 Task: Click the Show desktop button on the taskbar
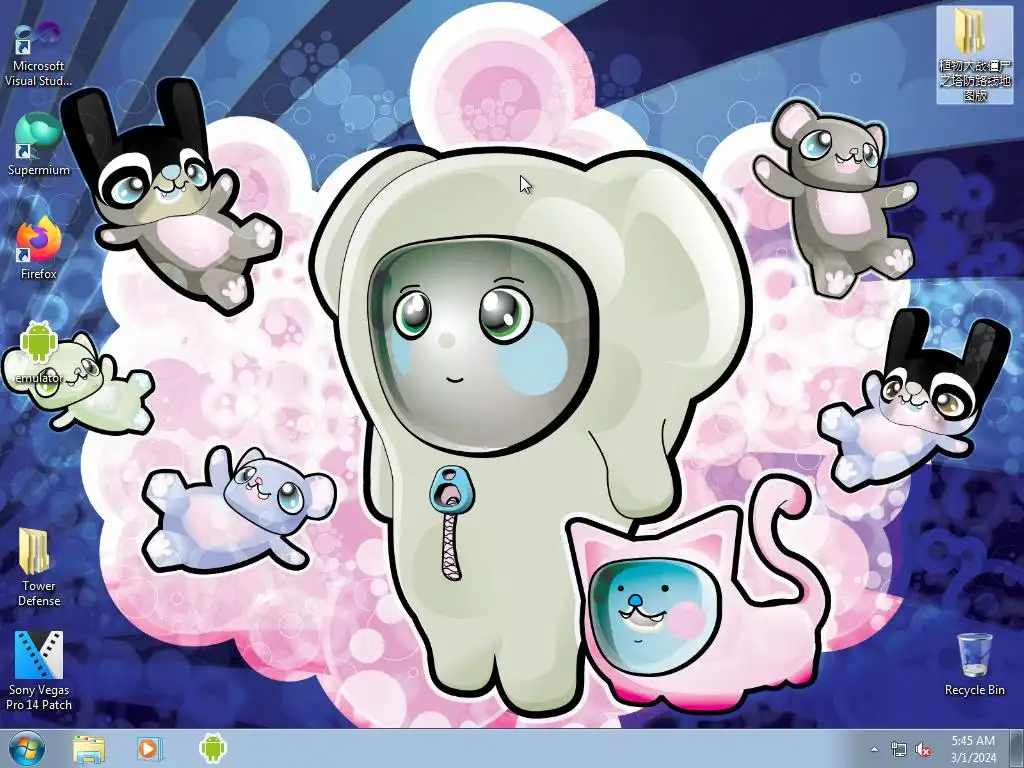(1017, 748)
